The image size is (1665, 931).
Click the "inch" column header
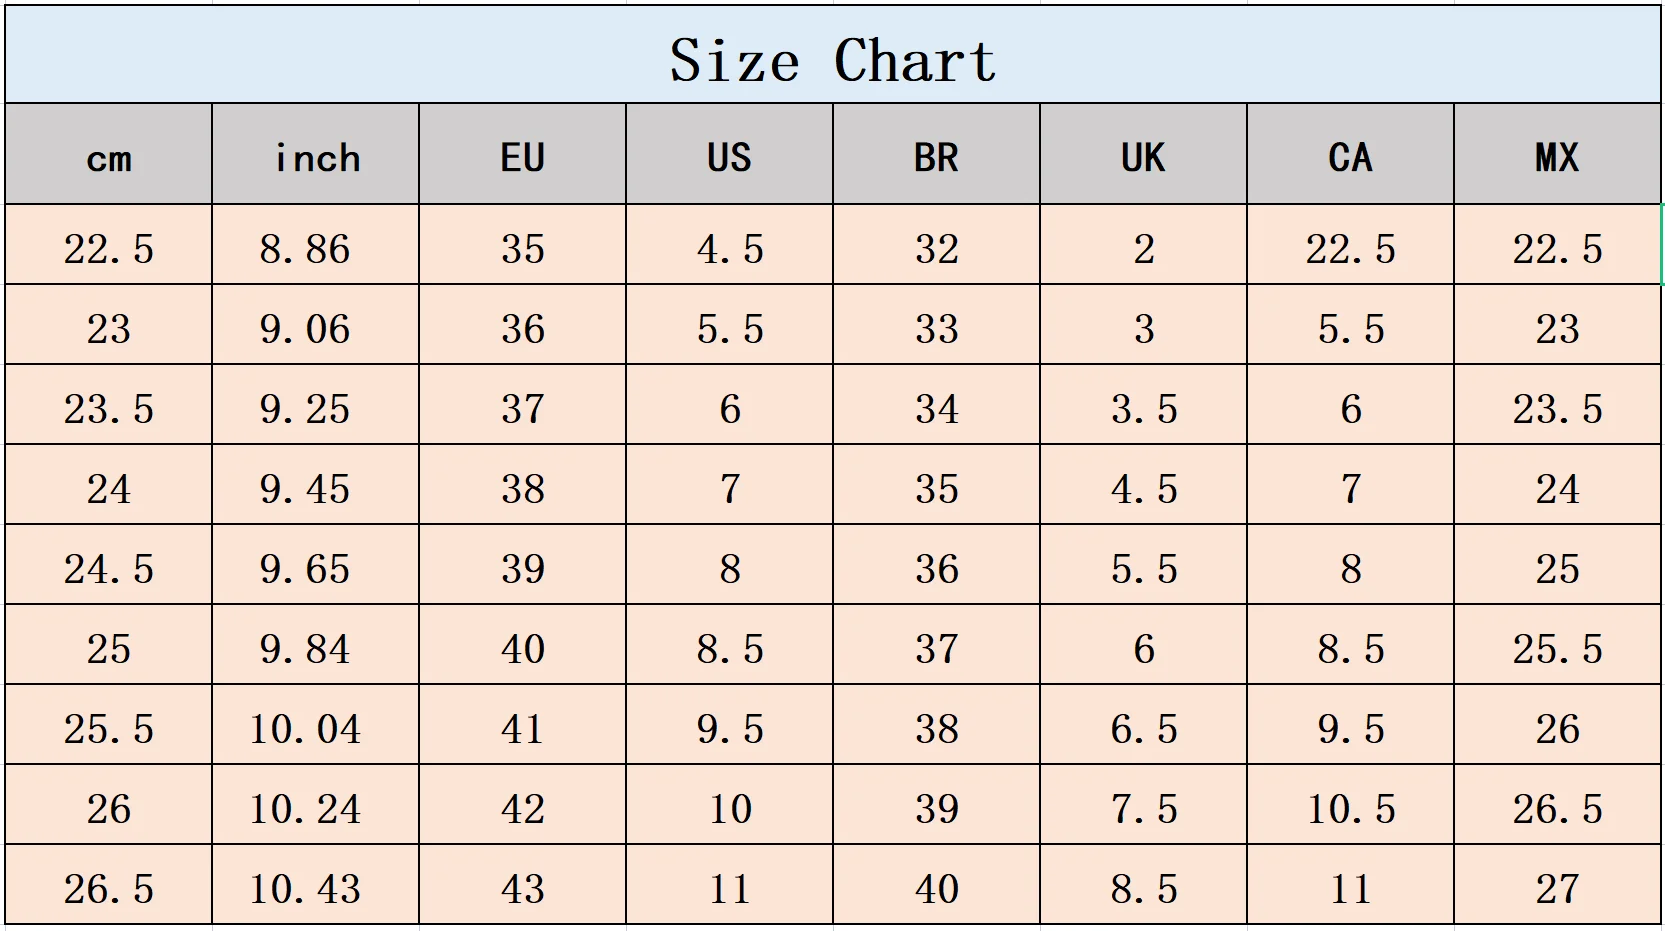[316, 157]
